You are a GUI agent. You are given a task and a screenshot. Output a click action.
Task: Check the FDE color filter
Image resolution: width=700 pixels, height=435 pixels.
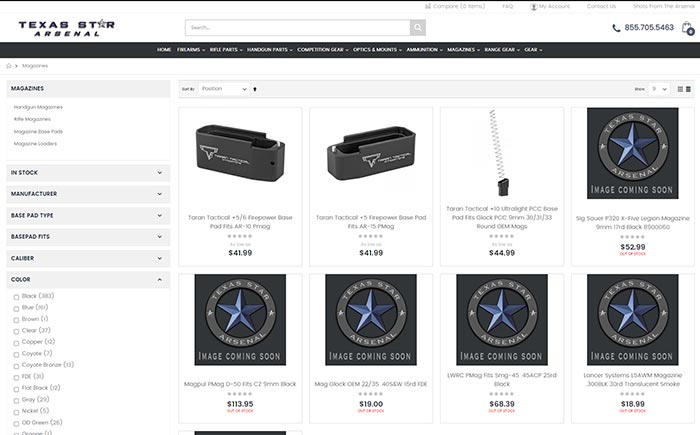click(x=17, y=377)
